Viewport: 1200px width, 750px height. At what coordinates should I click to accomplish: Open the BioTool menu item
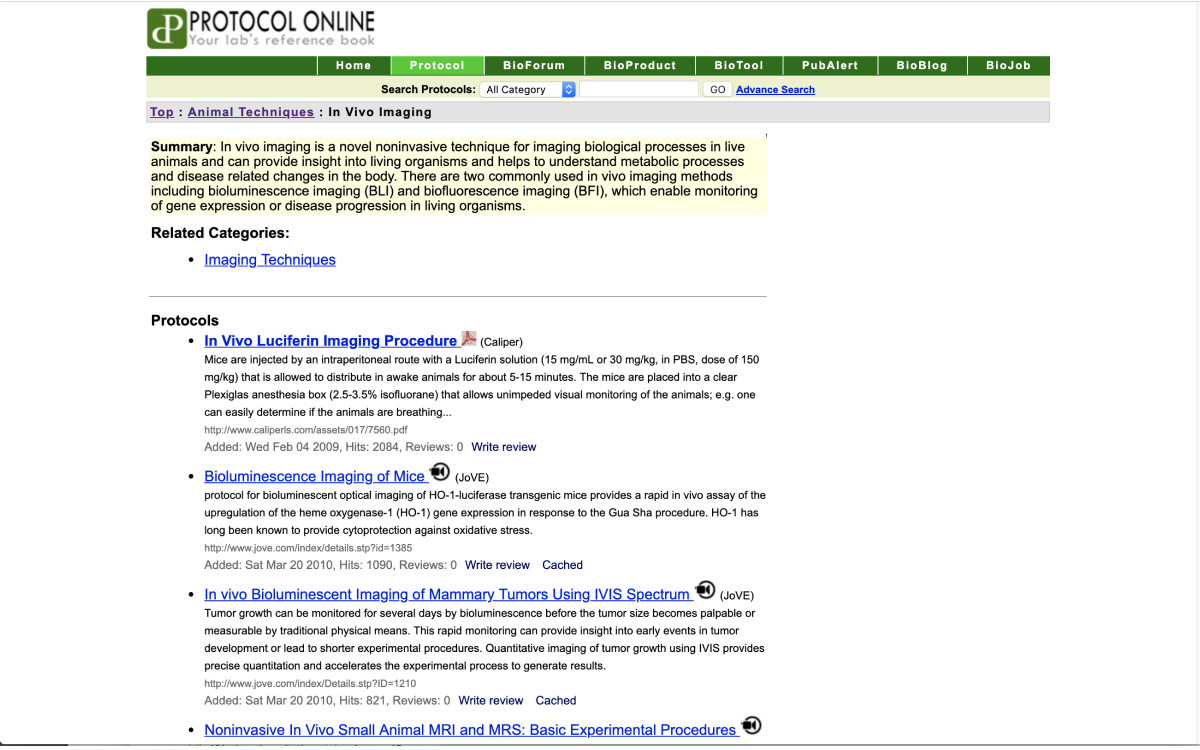(738, 66)
